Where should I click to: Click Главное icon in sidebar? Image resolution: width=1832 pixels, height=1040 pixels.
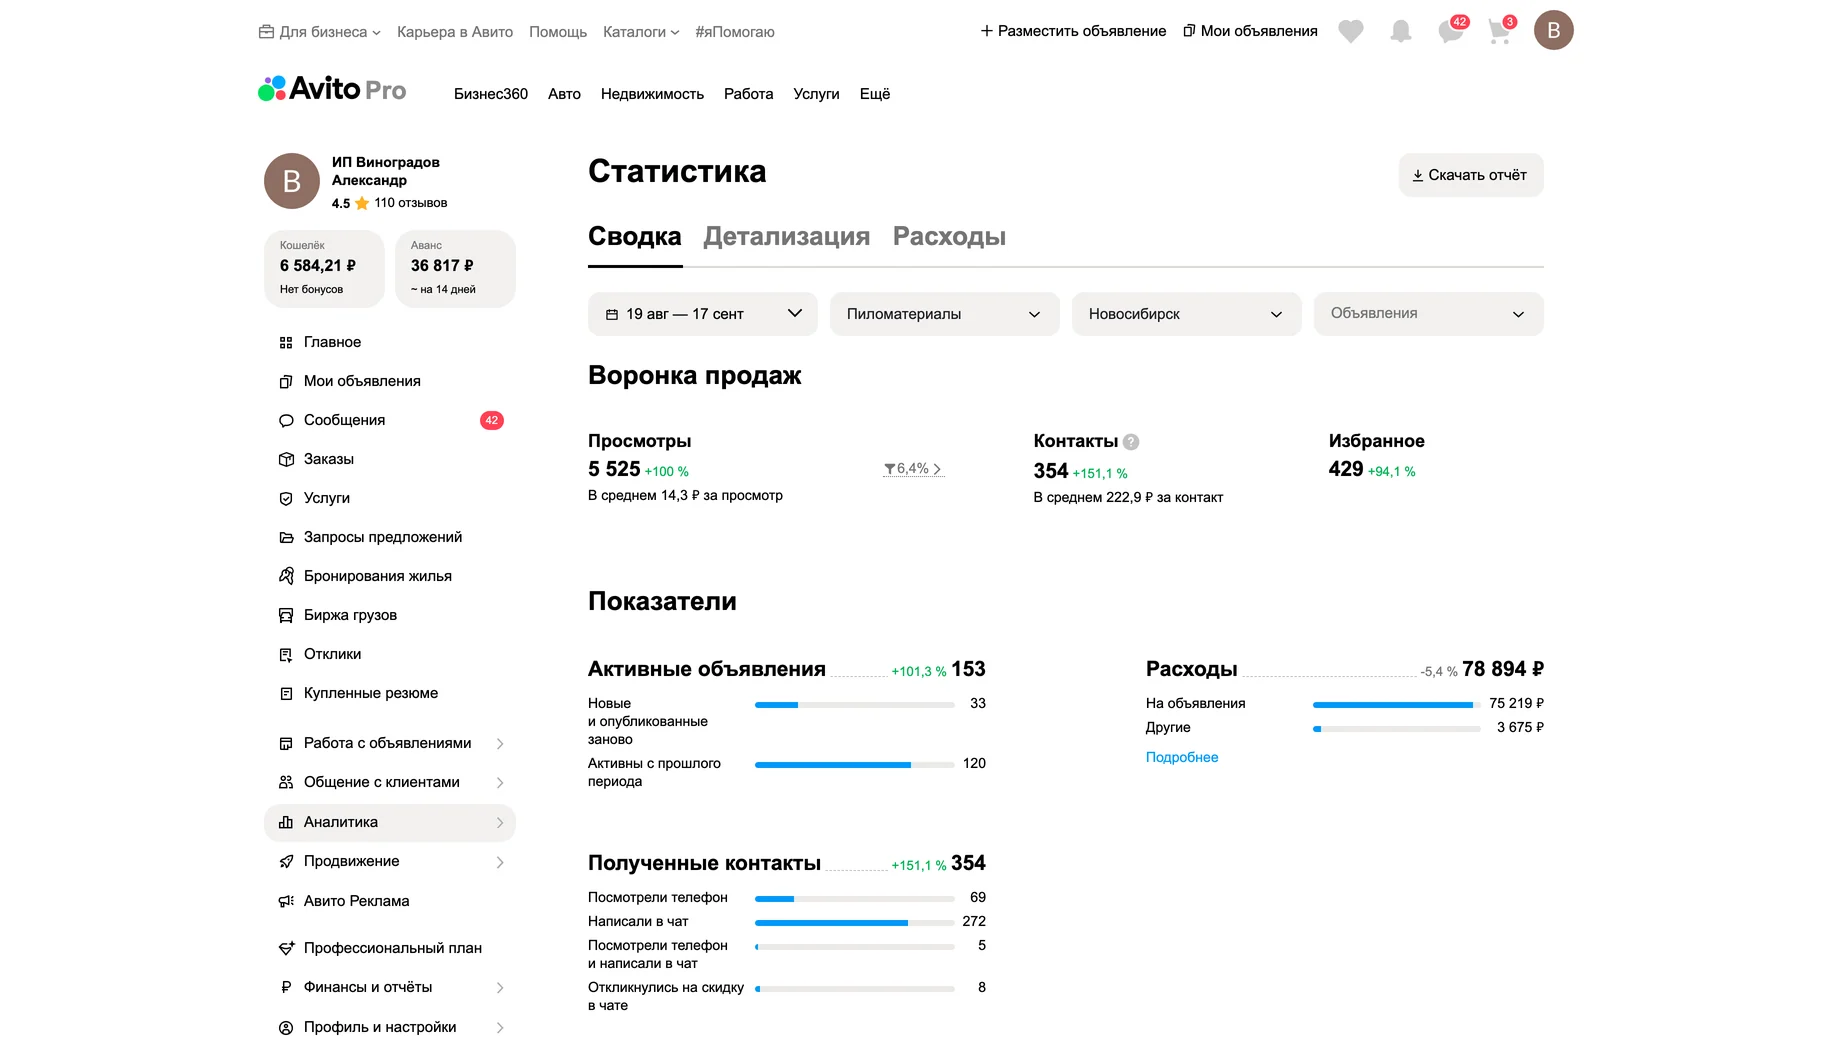[286, 343]
